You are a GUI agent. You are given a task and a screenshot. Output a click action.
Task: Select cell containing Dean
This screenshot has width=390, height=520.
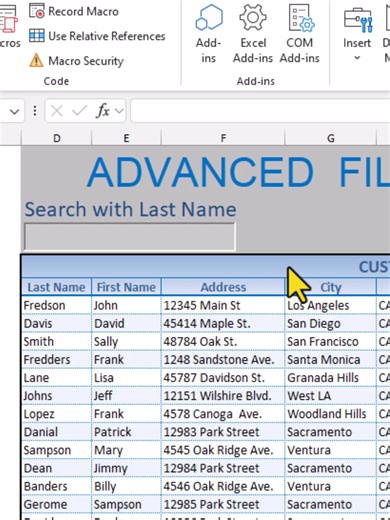click(x=56, y=468)
